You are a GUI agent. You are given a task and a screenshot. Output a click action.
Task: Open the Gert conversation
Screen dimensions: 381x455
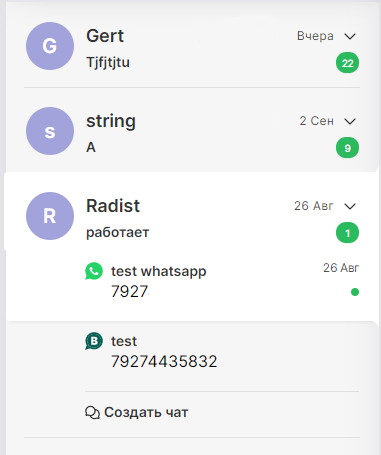[192, 46]
